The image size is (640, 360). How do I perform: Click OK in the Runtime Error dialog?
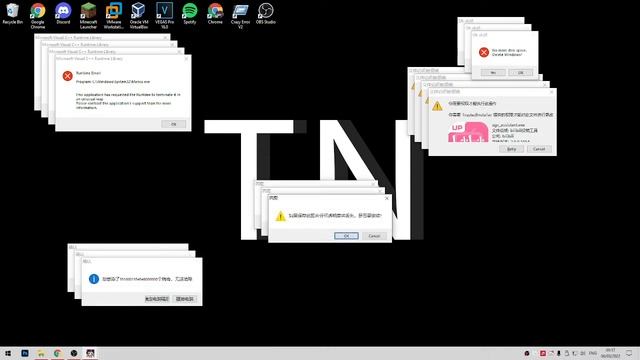[x=173, y=124]
